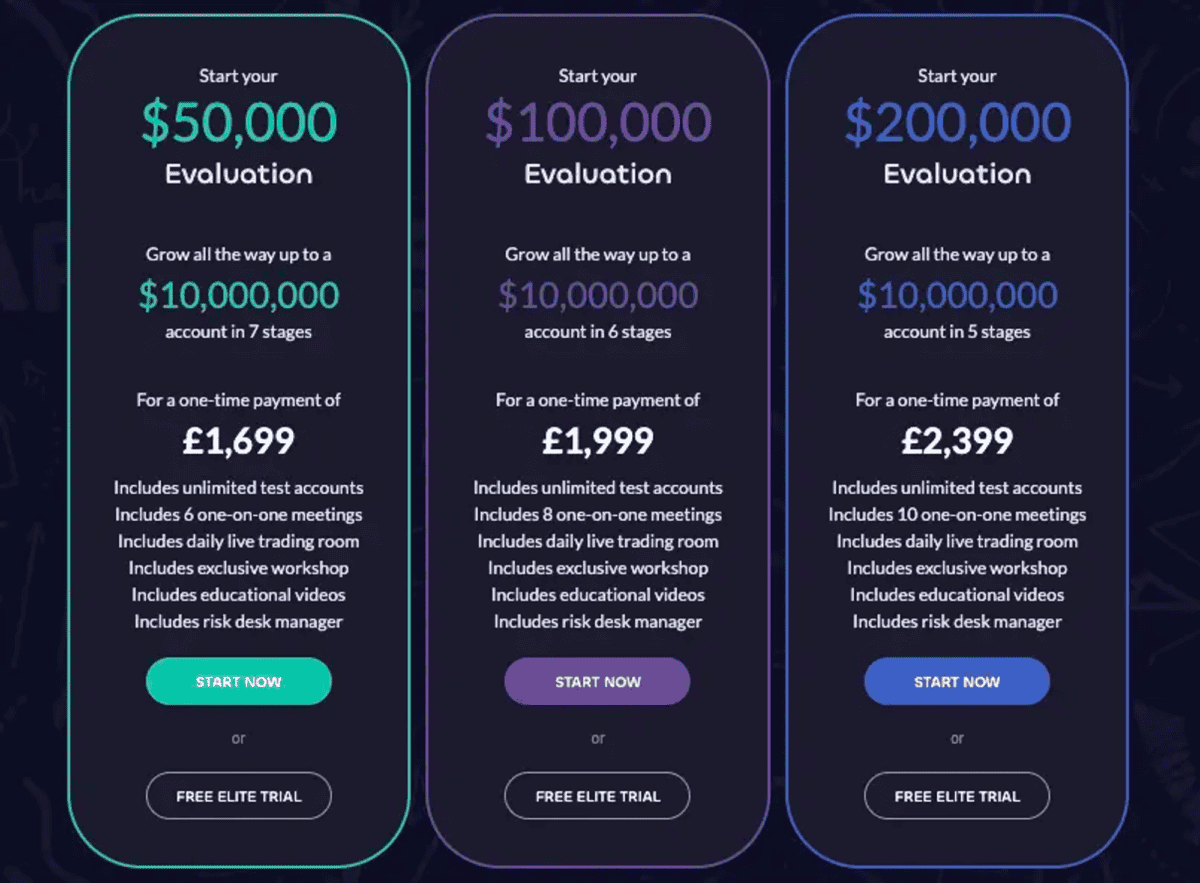The image size is (1200, 883).
Task: Click "Includes 10 one-on-one meetings" feature
Action: click(956, 515)
